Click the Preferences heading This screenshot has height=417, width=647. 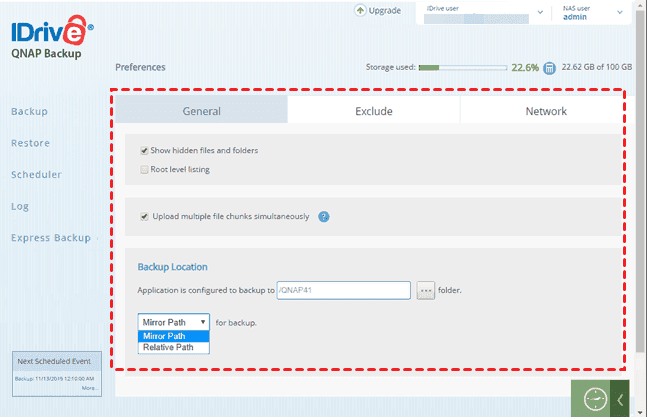coord(140,67)
